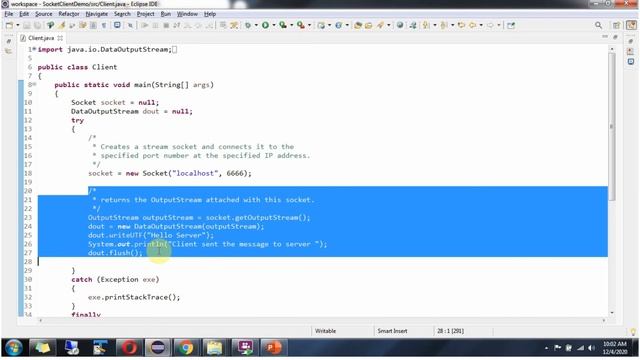Select the Client.java editor tab
This screenshot has height=360, width=640.
(x=41, y=38)
